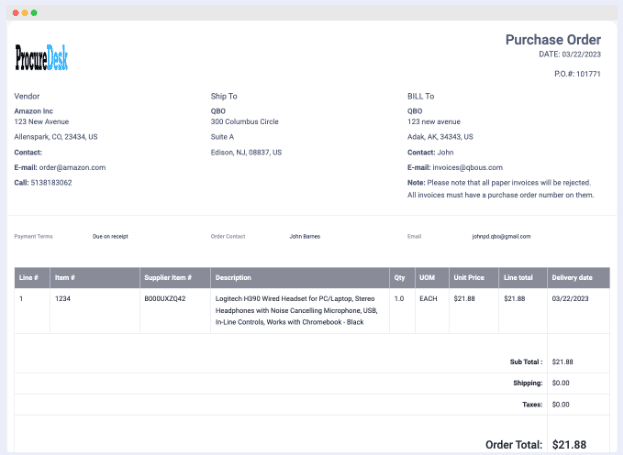Select supplier item code B000UXZQ42
The image size is (623, 455).
(165, 298)
